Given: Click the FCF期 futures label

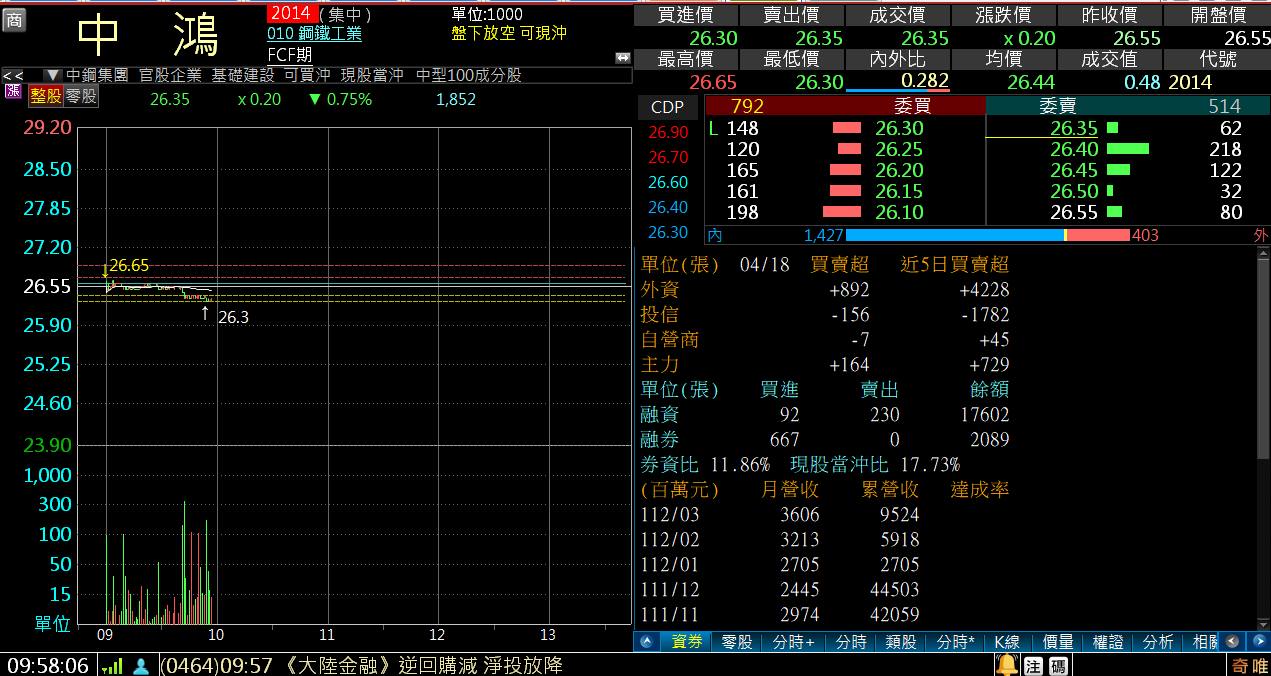Looking at the screenshot, I should tap(290, 55).
